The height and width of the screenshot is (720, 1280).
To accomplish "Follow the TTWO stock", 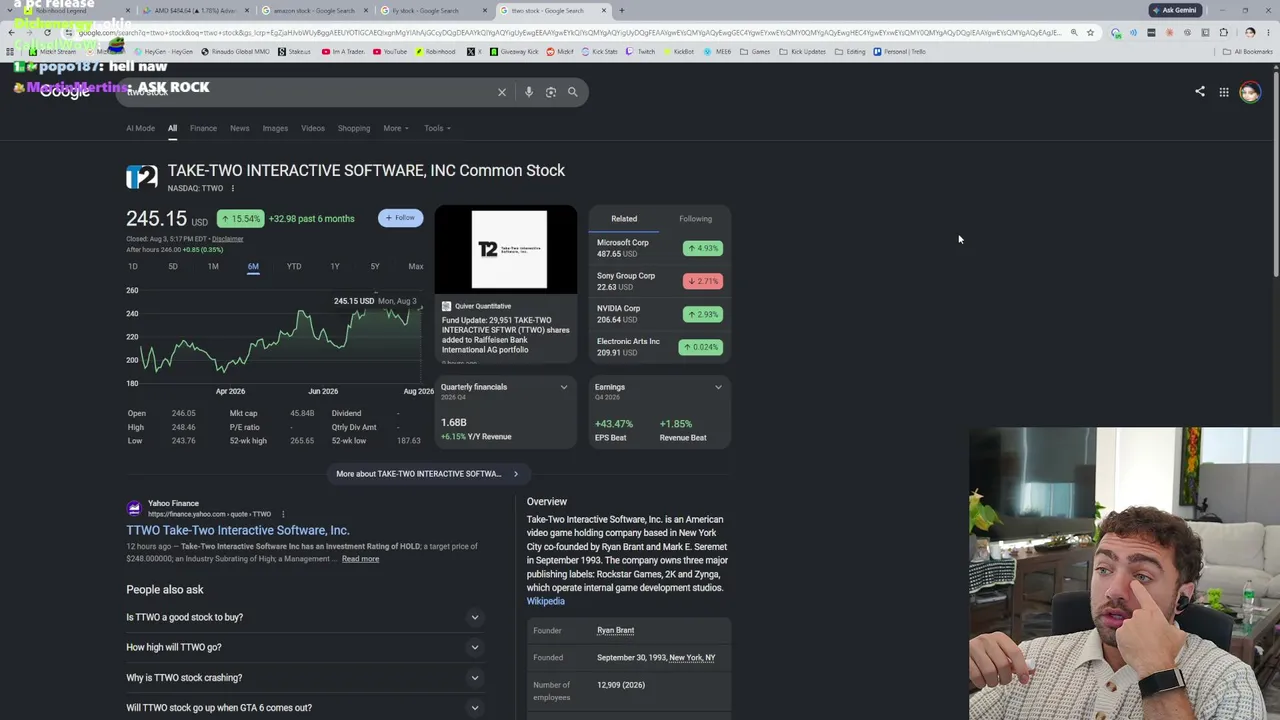I will pos(400,218).
